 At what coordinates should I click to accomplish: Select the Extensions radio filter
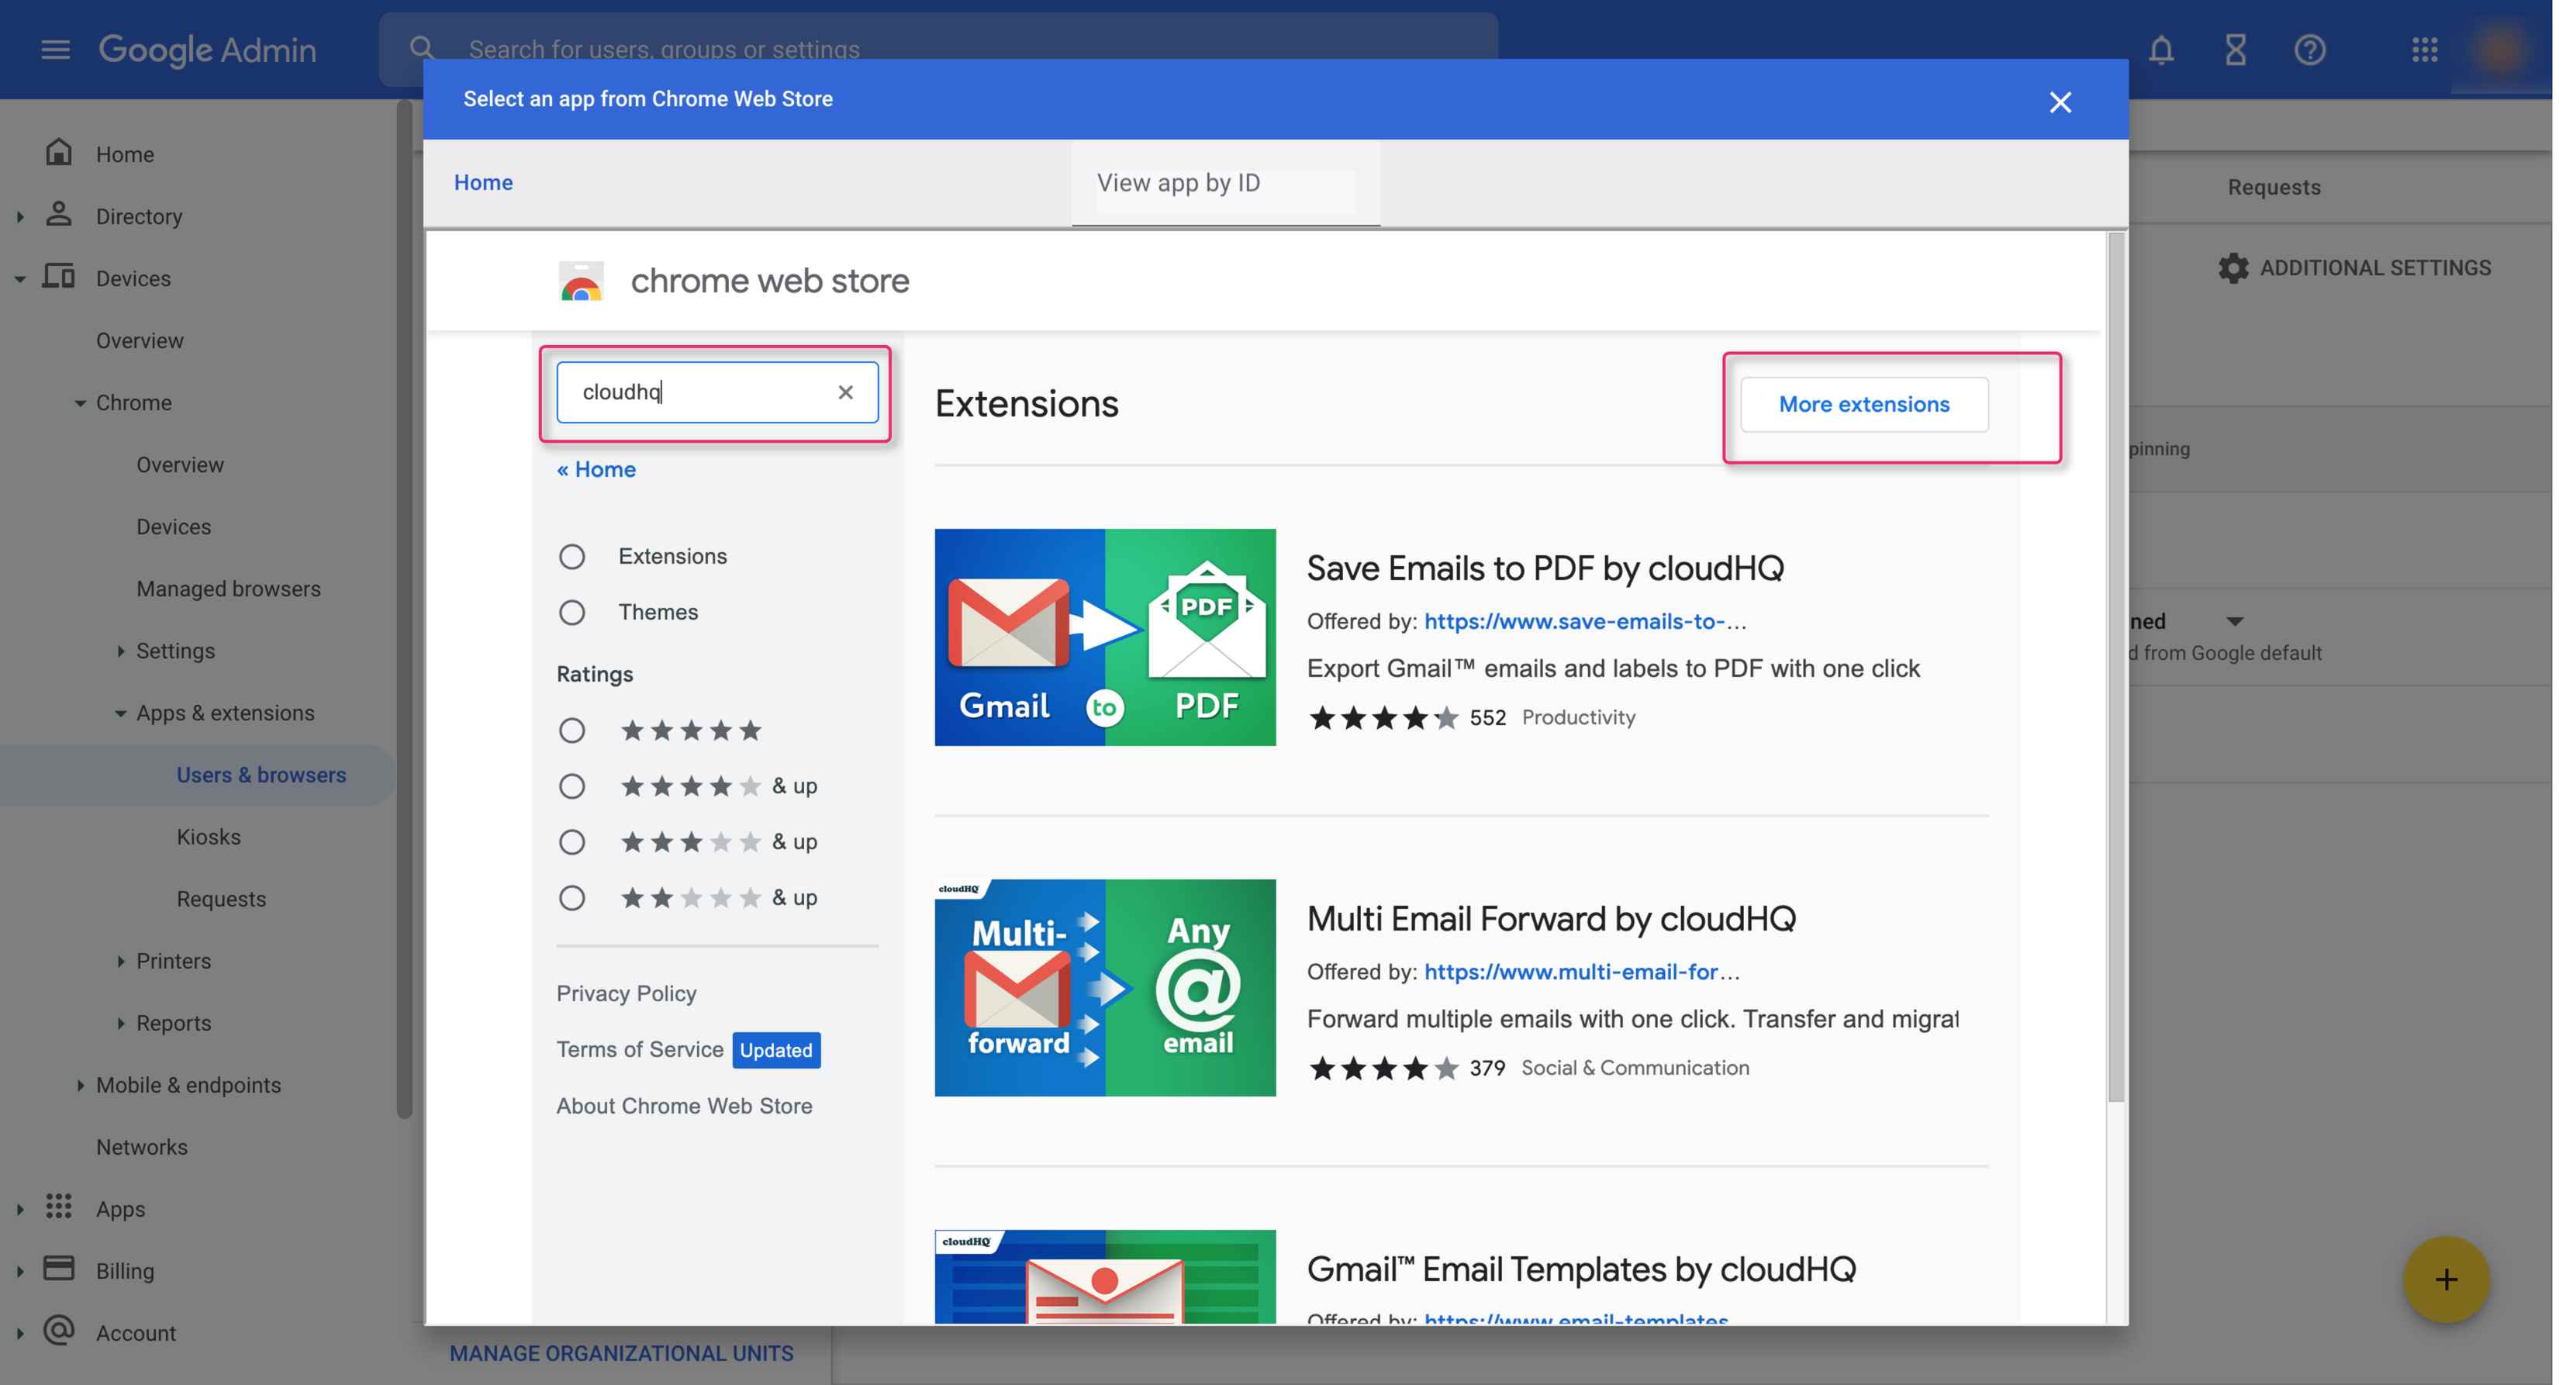tap(572, 556)
